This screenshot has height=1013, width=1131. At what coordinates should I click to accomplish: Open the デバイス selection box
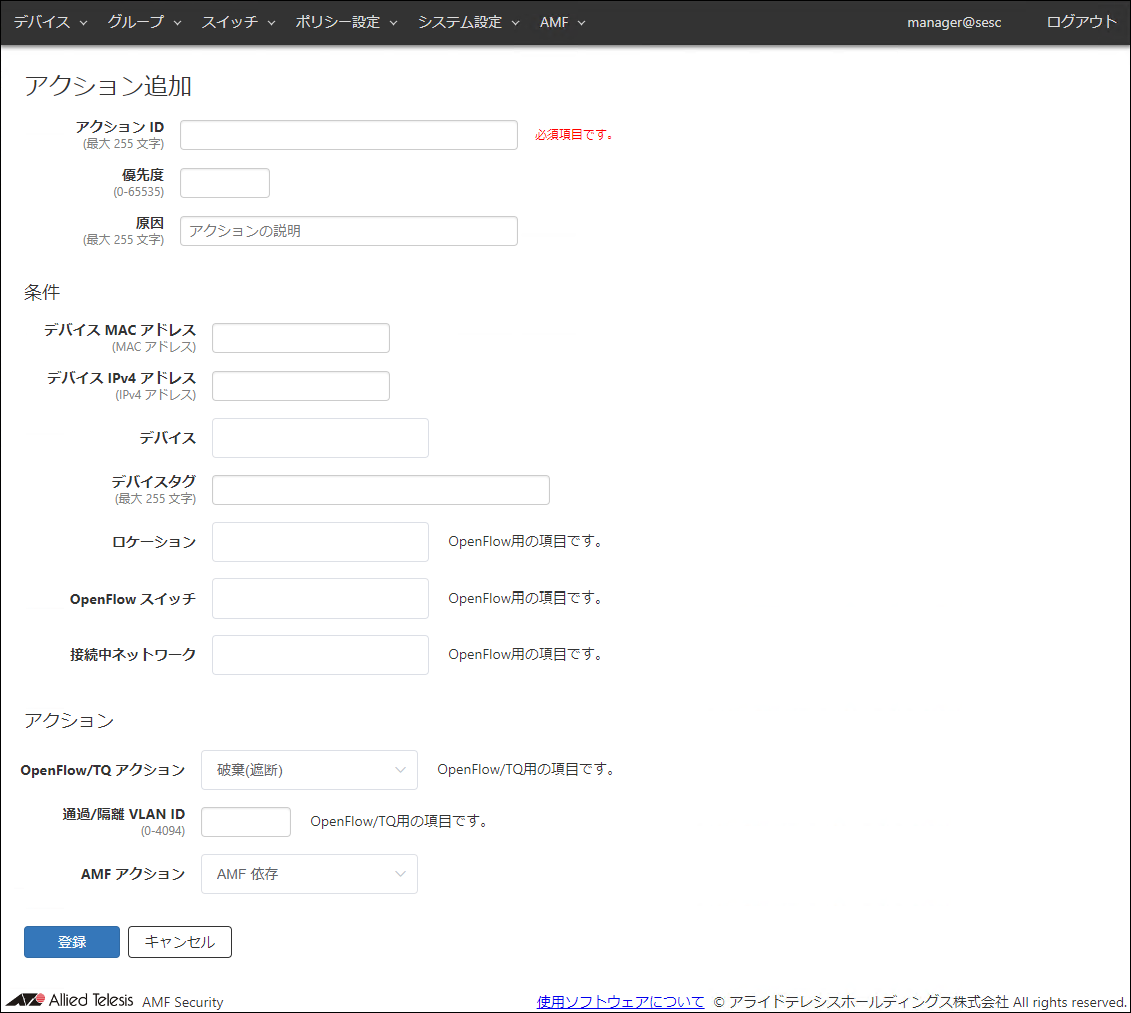[x=320, y=438]
